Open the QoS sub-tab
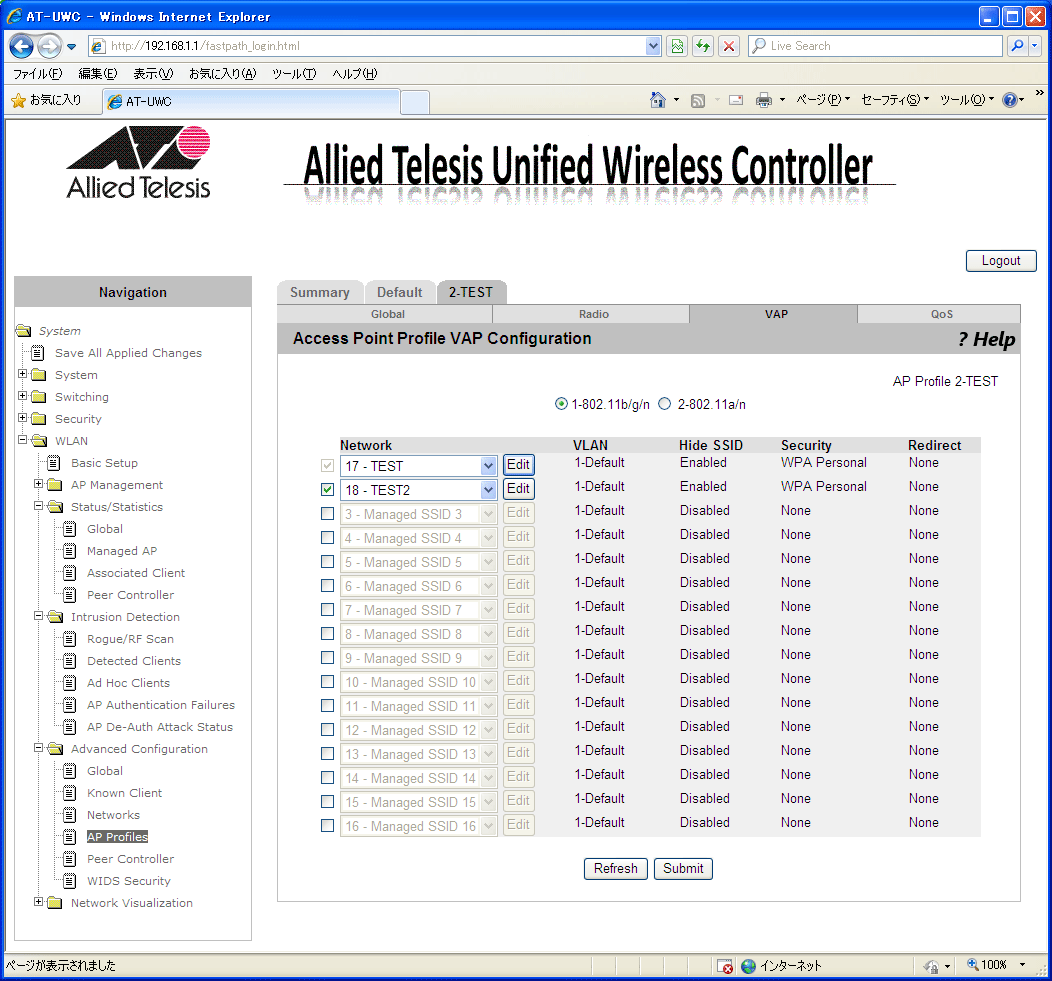This screenshot has height=981, width=1052. pyautogui.click(x=941, y=314)
